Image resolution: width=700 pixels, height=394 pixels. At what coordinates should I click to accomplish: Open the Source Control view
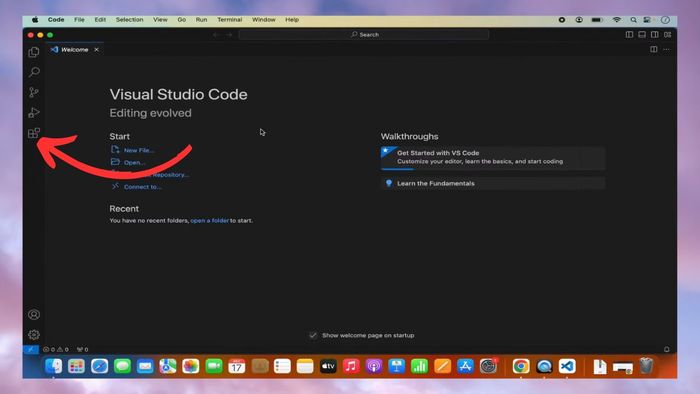pyautogui.click(x=34, y=92)
